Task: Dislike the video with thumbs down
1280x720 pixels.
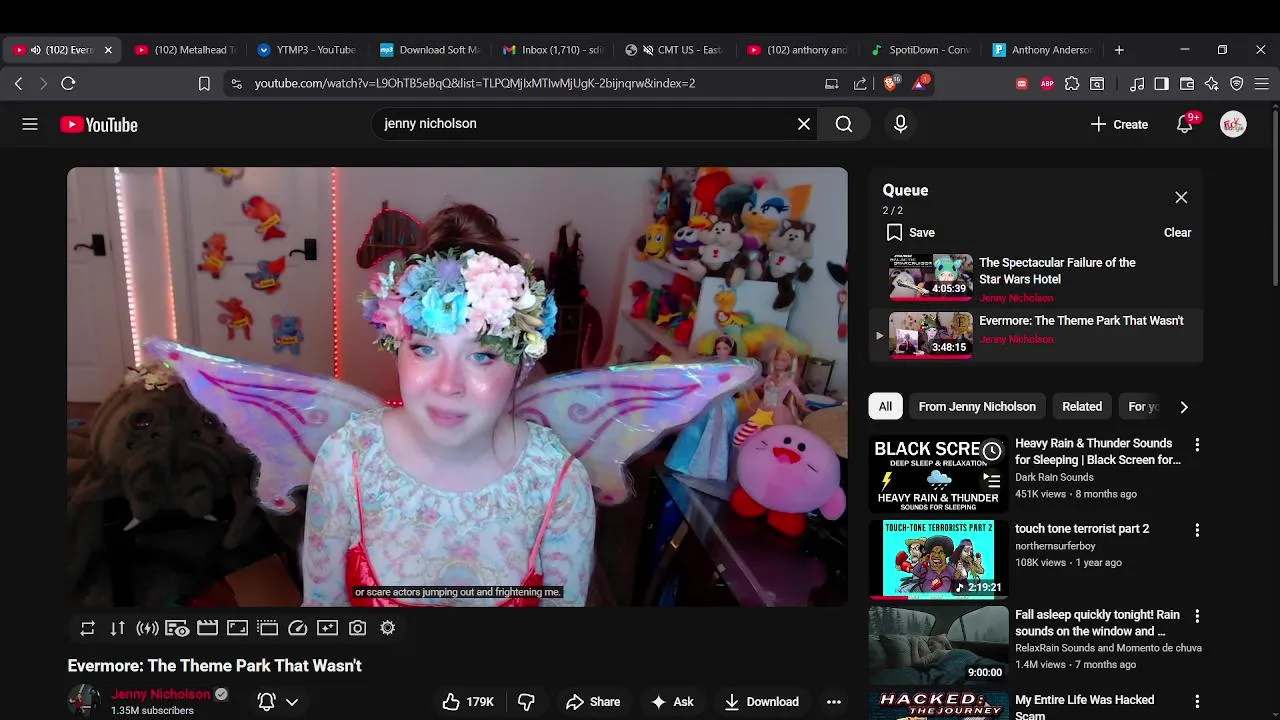Action: click(526, 702)
